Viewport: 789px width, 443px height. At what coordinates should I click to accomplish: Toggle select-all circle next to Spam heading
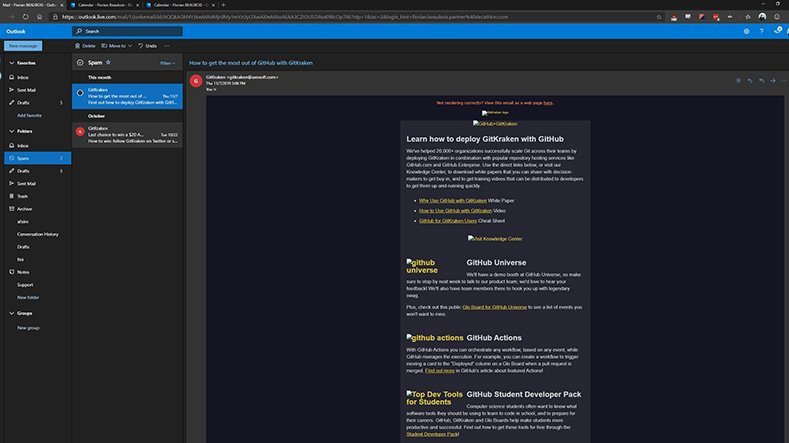(79, 62)
